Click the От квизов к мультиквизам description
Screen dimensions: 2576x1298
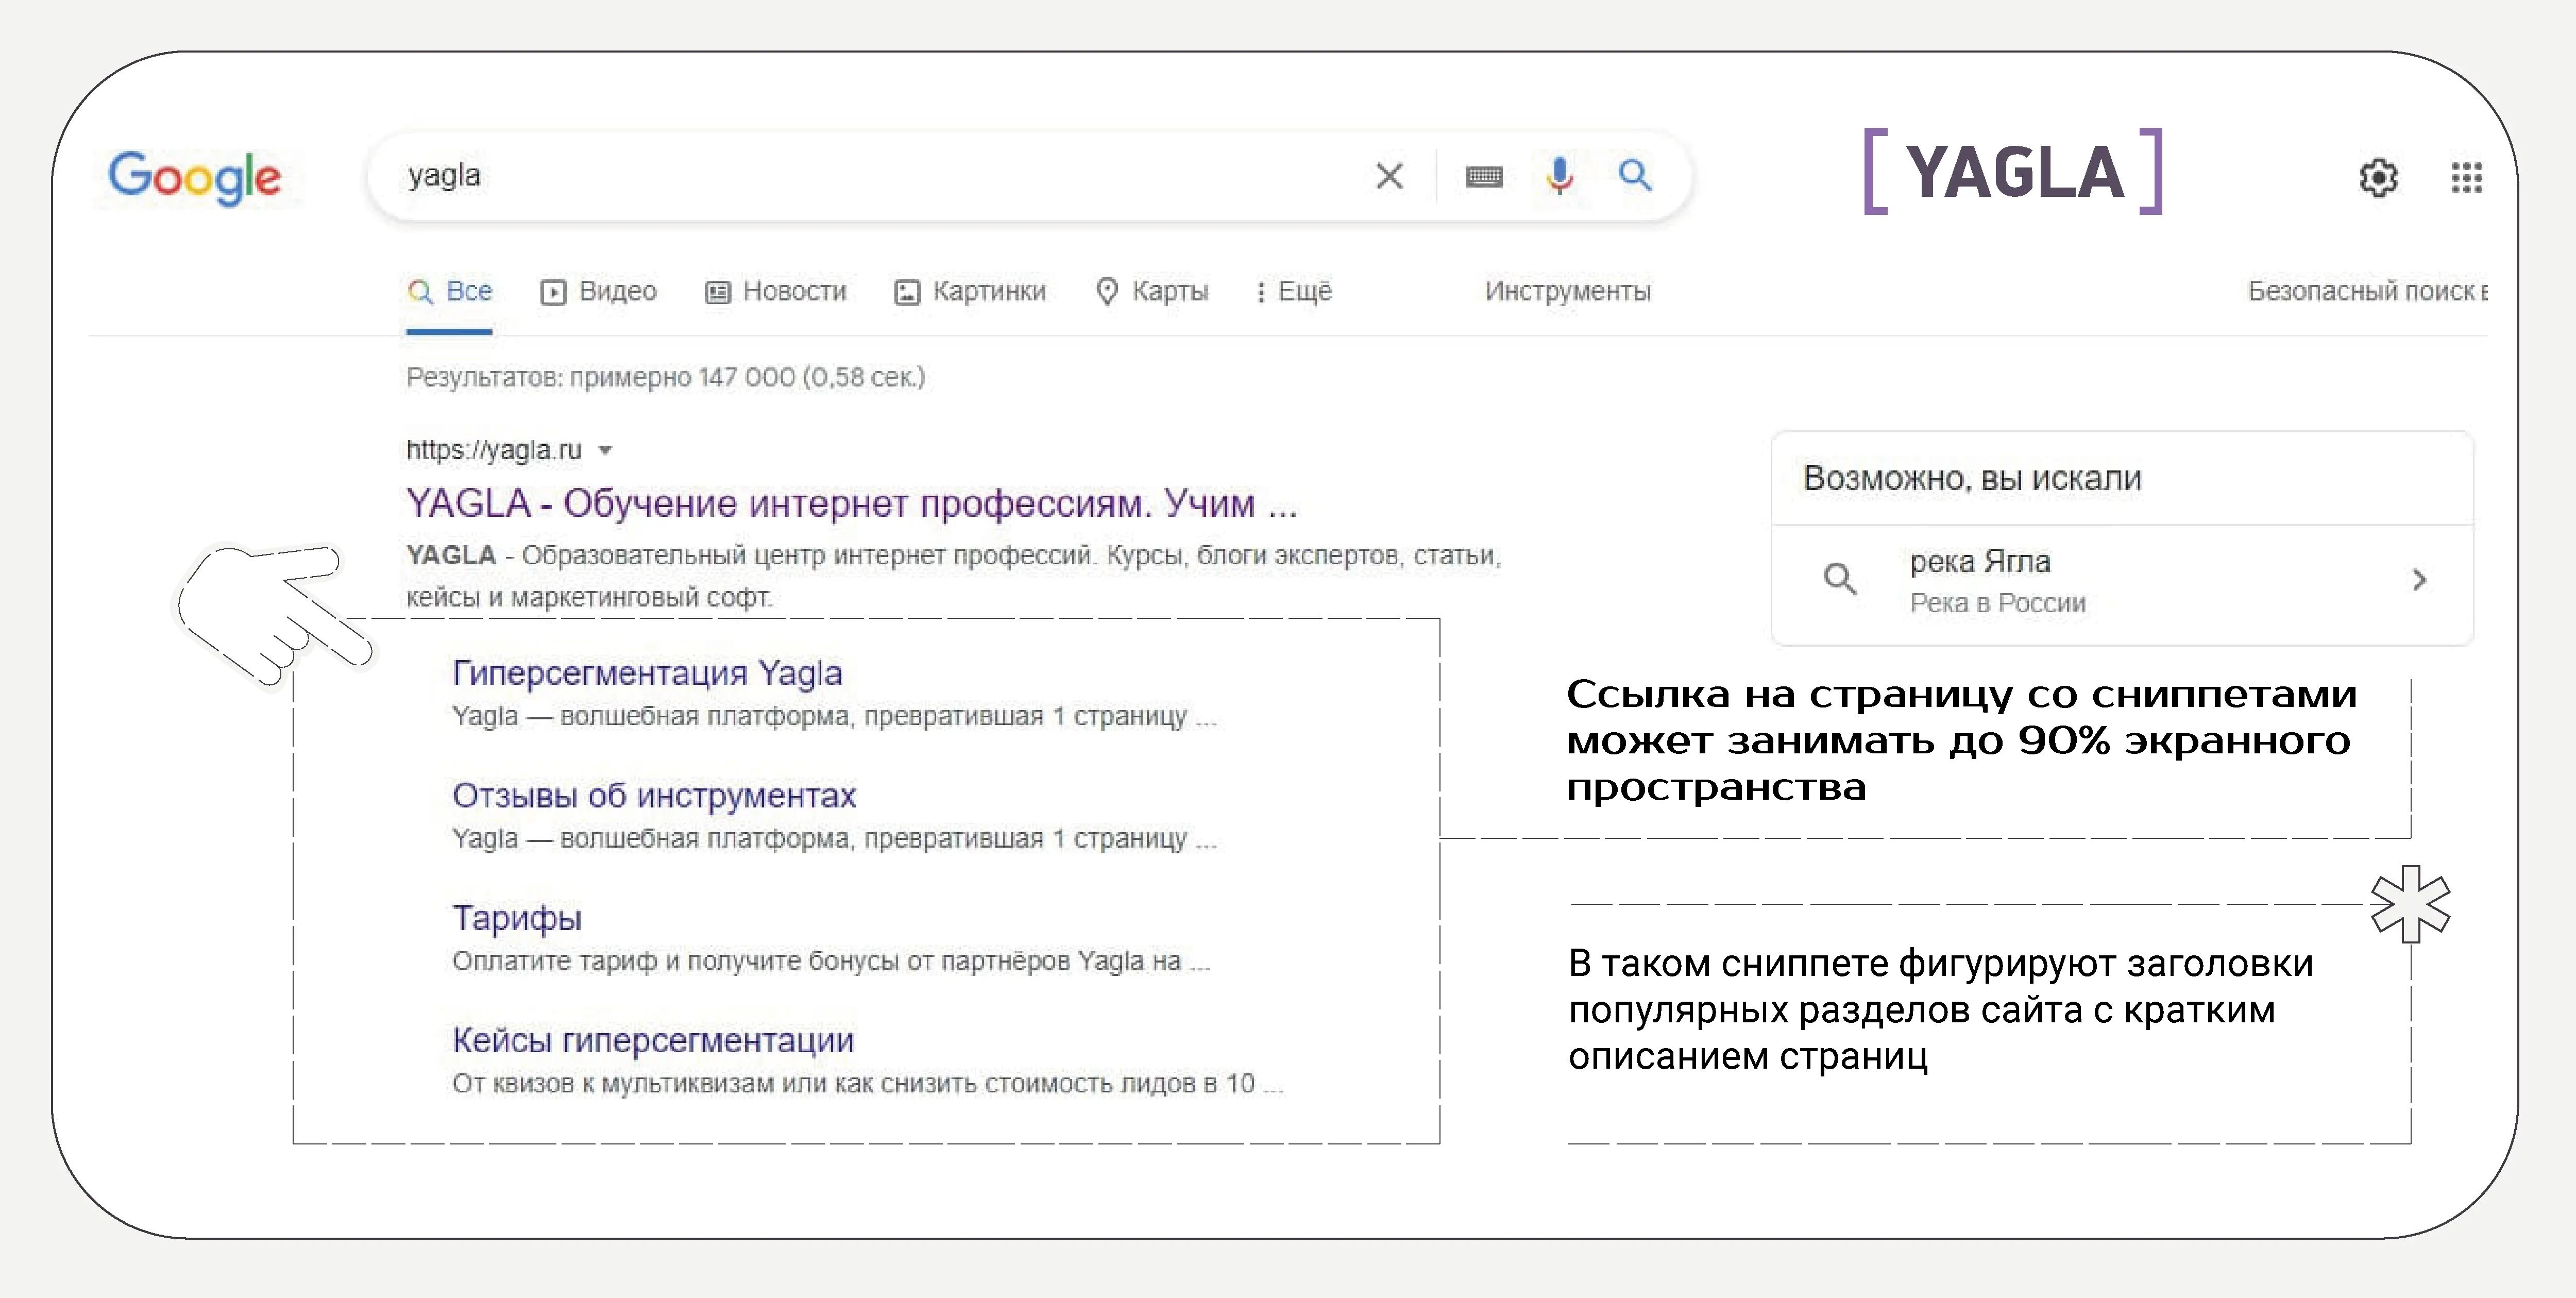867,1084
